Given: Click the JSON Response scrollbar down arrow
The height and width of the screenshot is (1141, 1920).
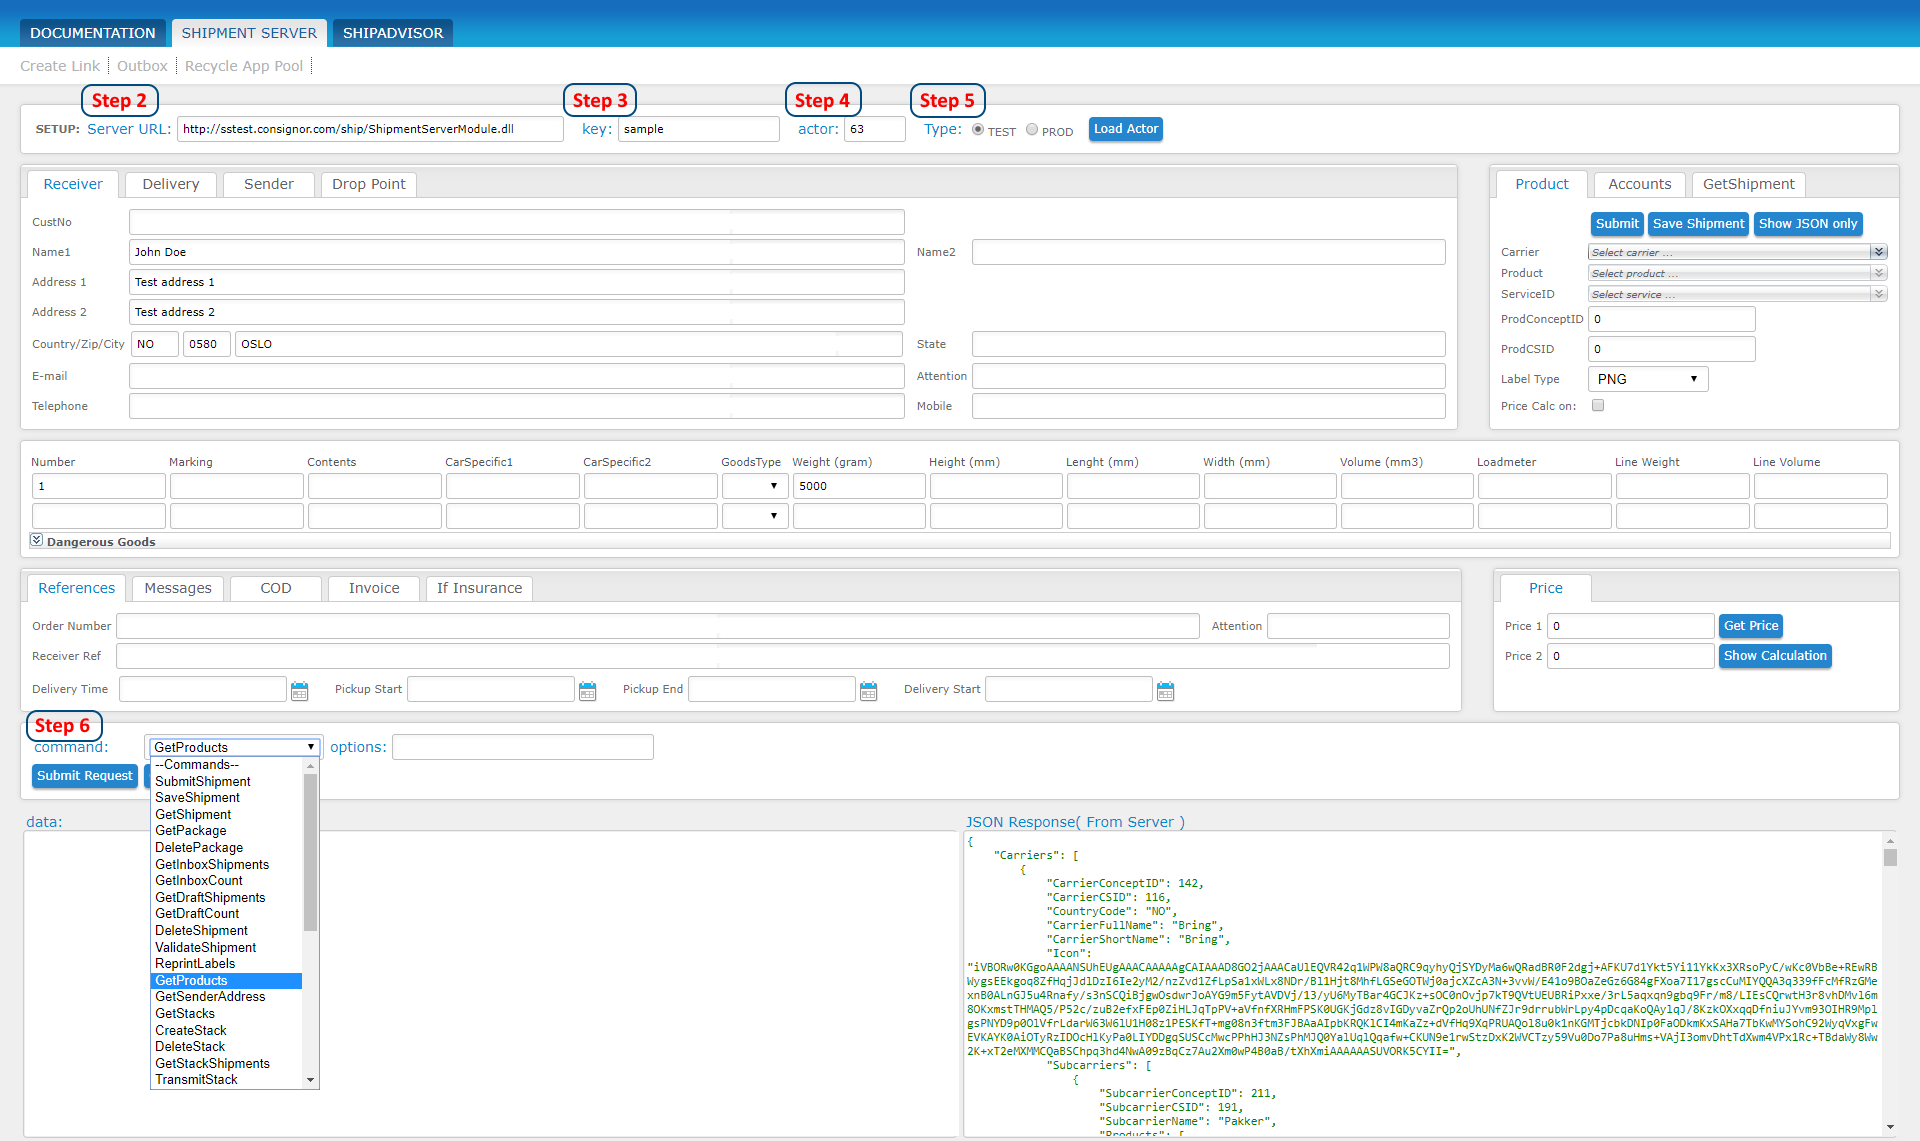Looking at the screenshot, I should click(x=1890, y=1127).
